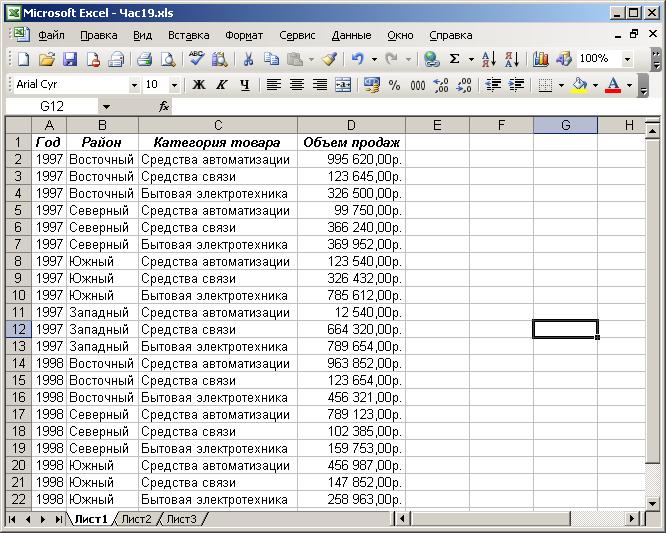
Task: Open a file using the folder icon
Action: click(x=47, y=59)
